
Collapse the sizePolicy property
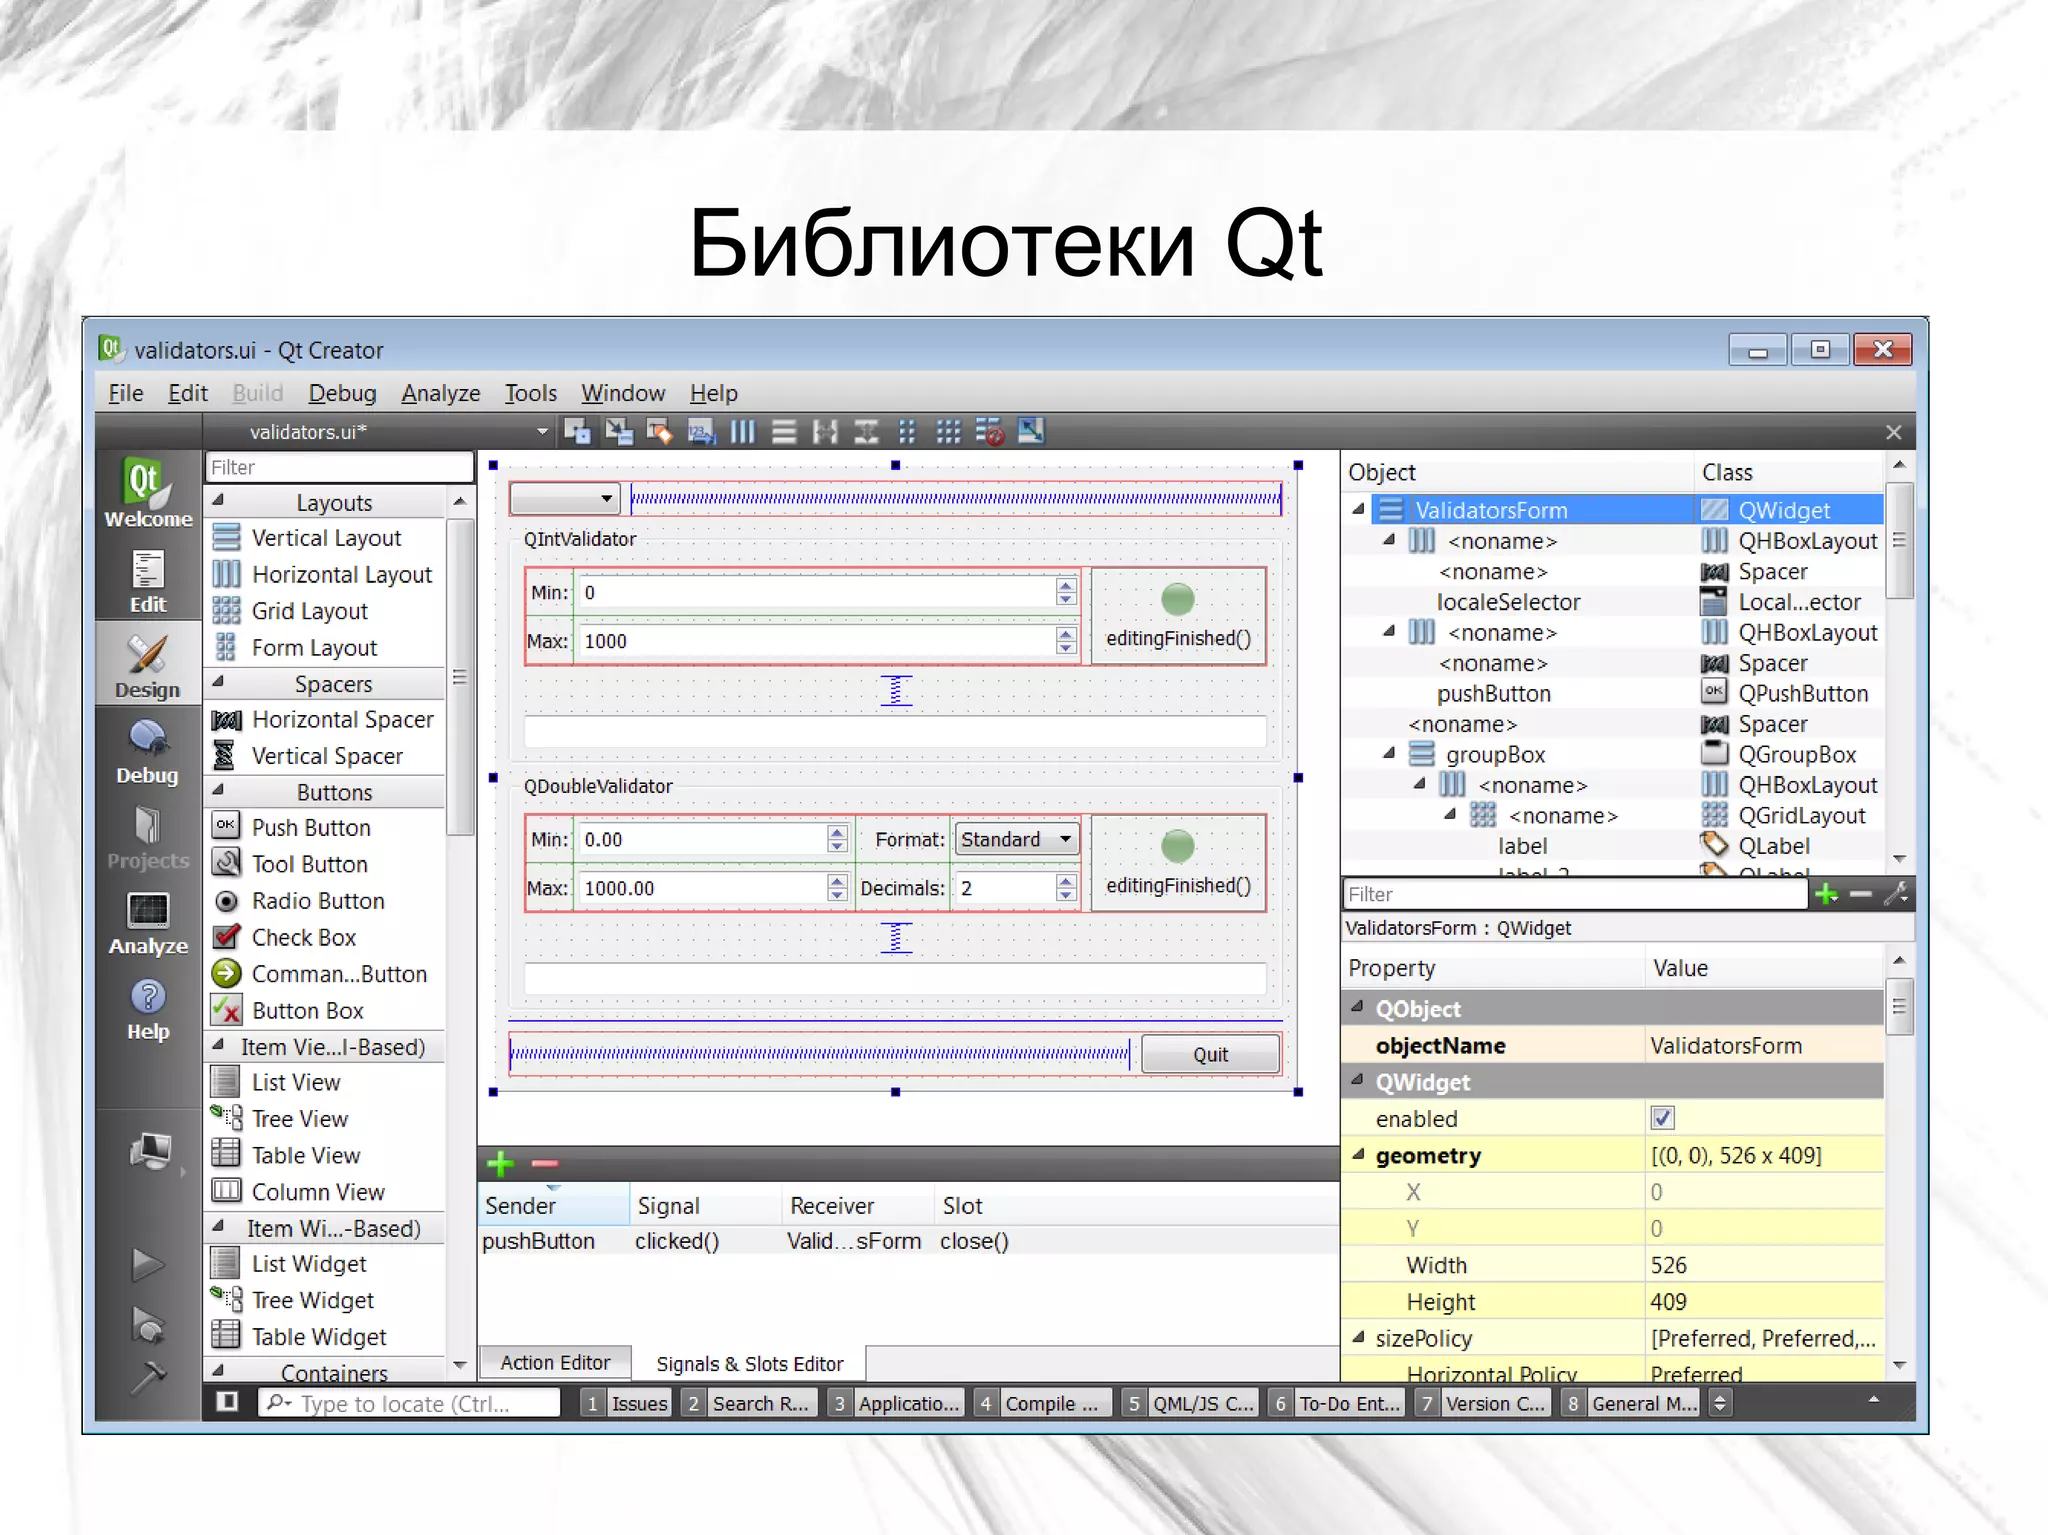click(x=1358, y=1337)
